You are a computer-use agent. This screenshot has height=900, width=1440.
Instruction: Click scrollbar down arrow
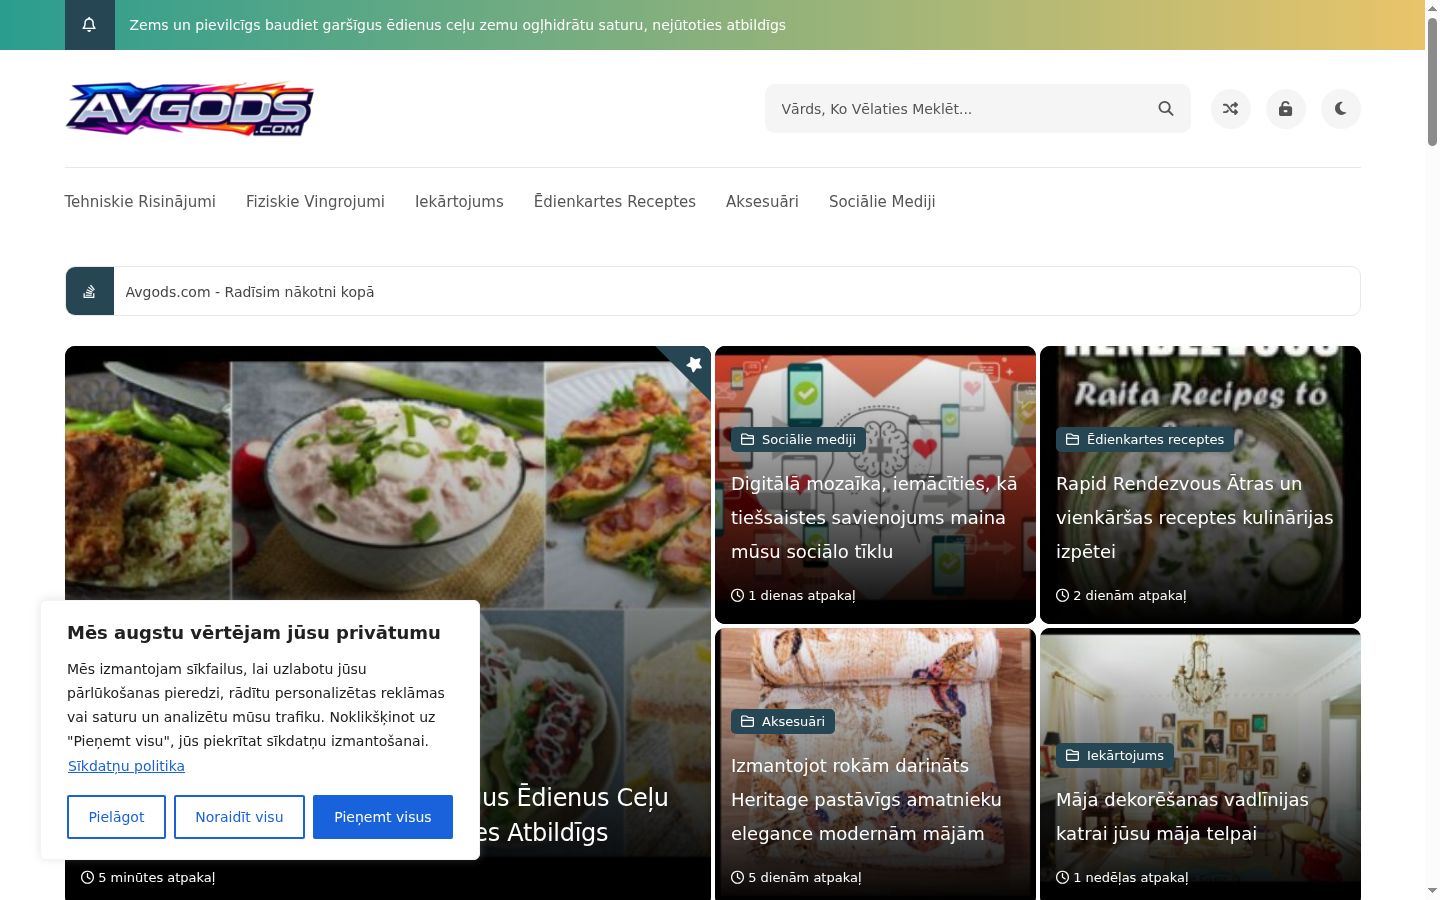pos(1432,891)
